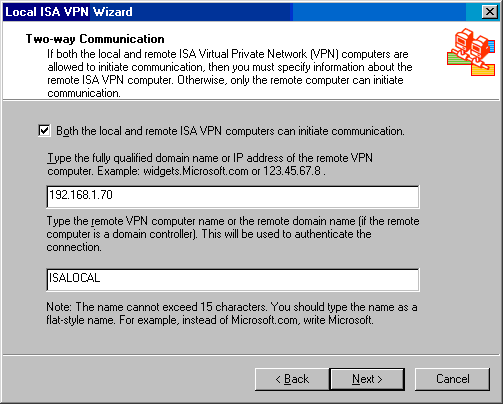
Task: Click the 'Both the local and remote ISA VPN computers' label
Action: [x=230, y=131]
